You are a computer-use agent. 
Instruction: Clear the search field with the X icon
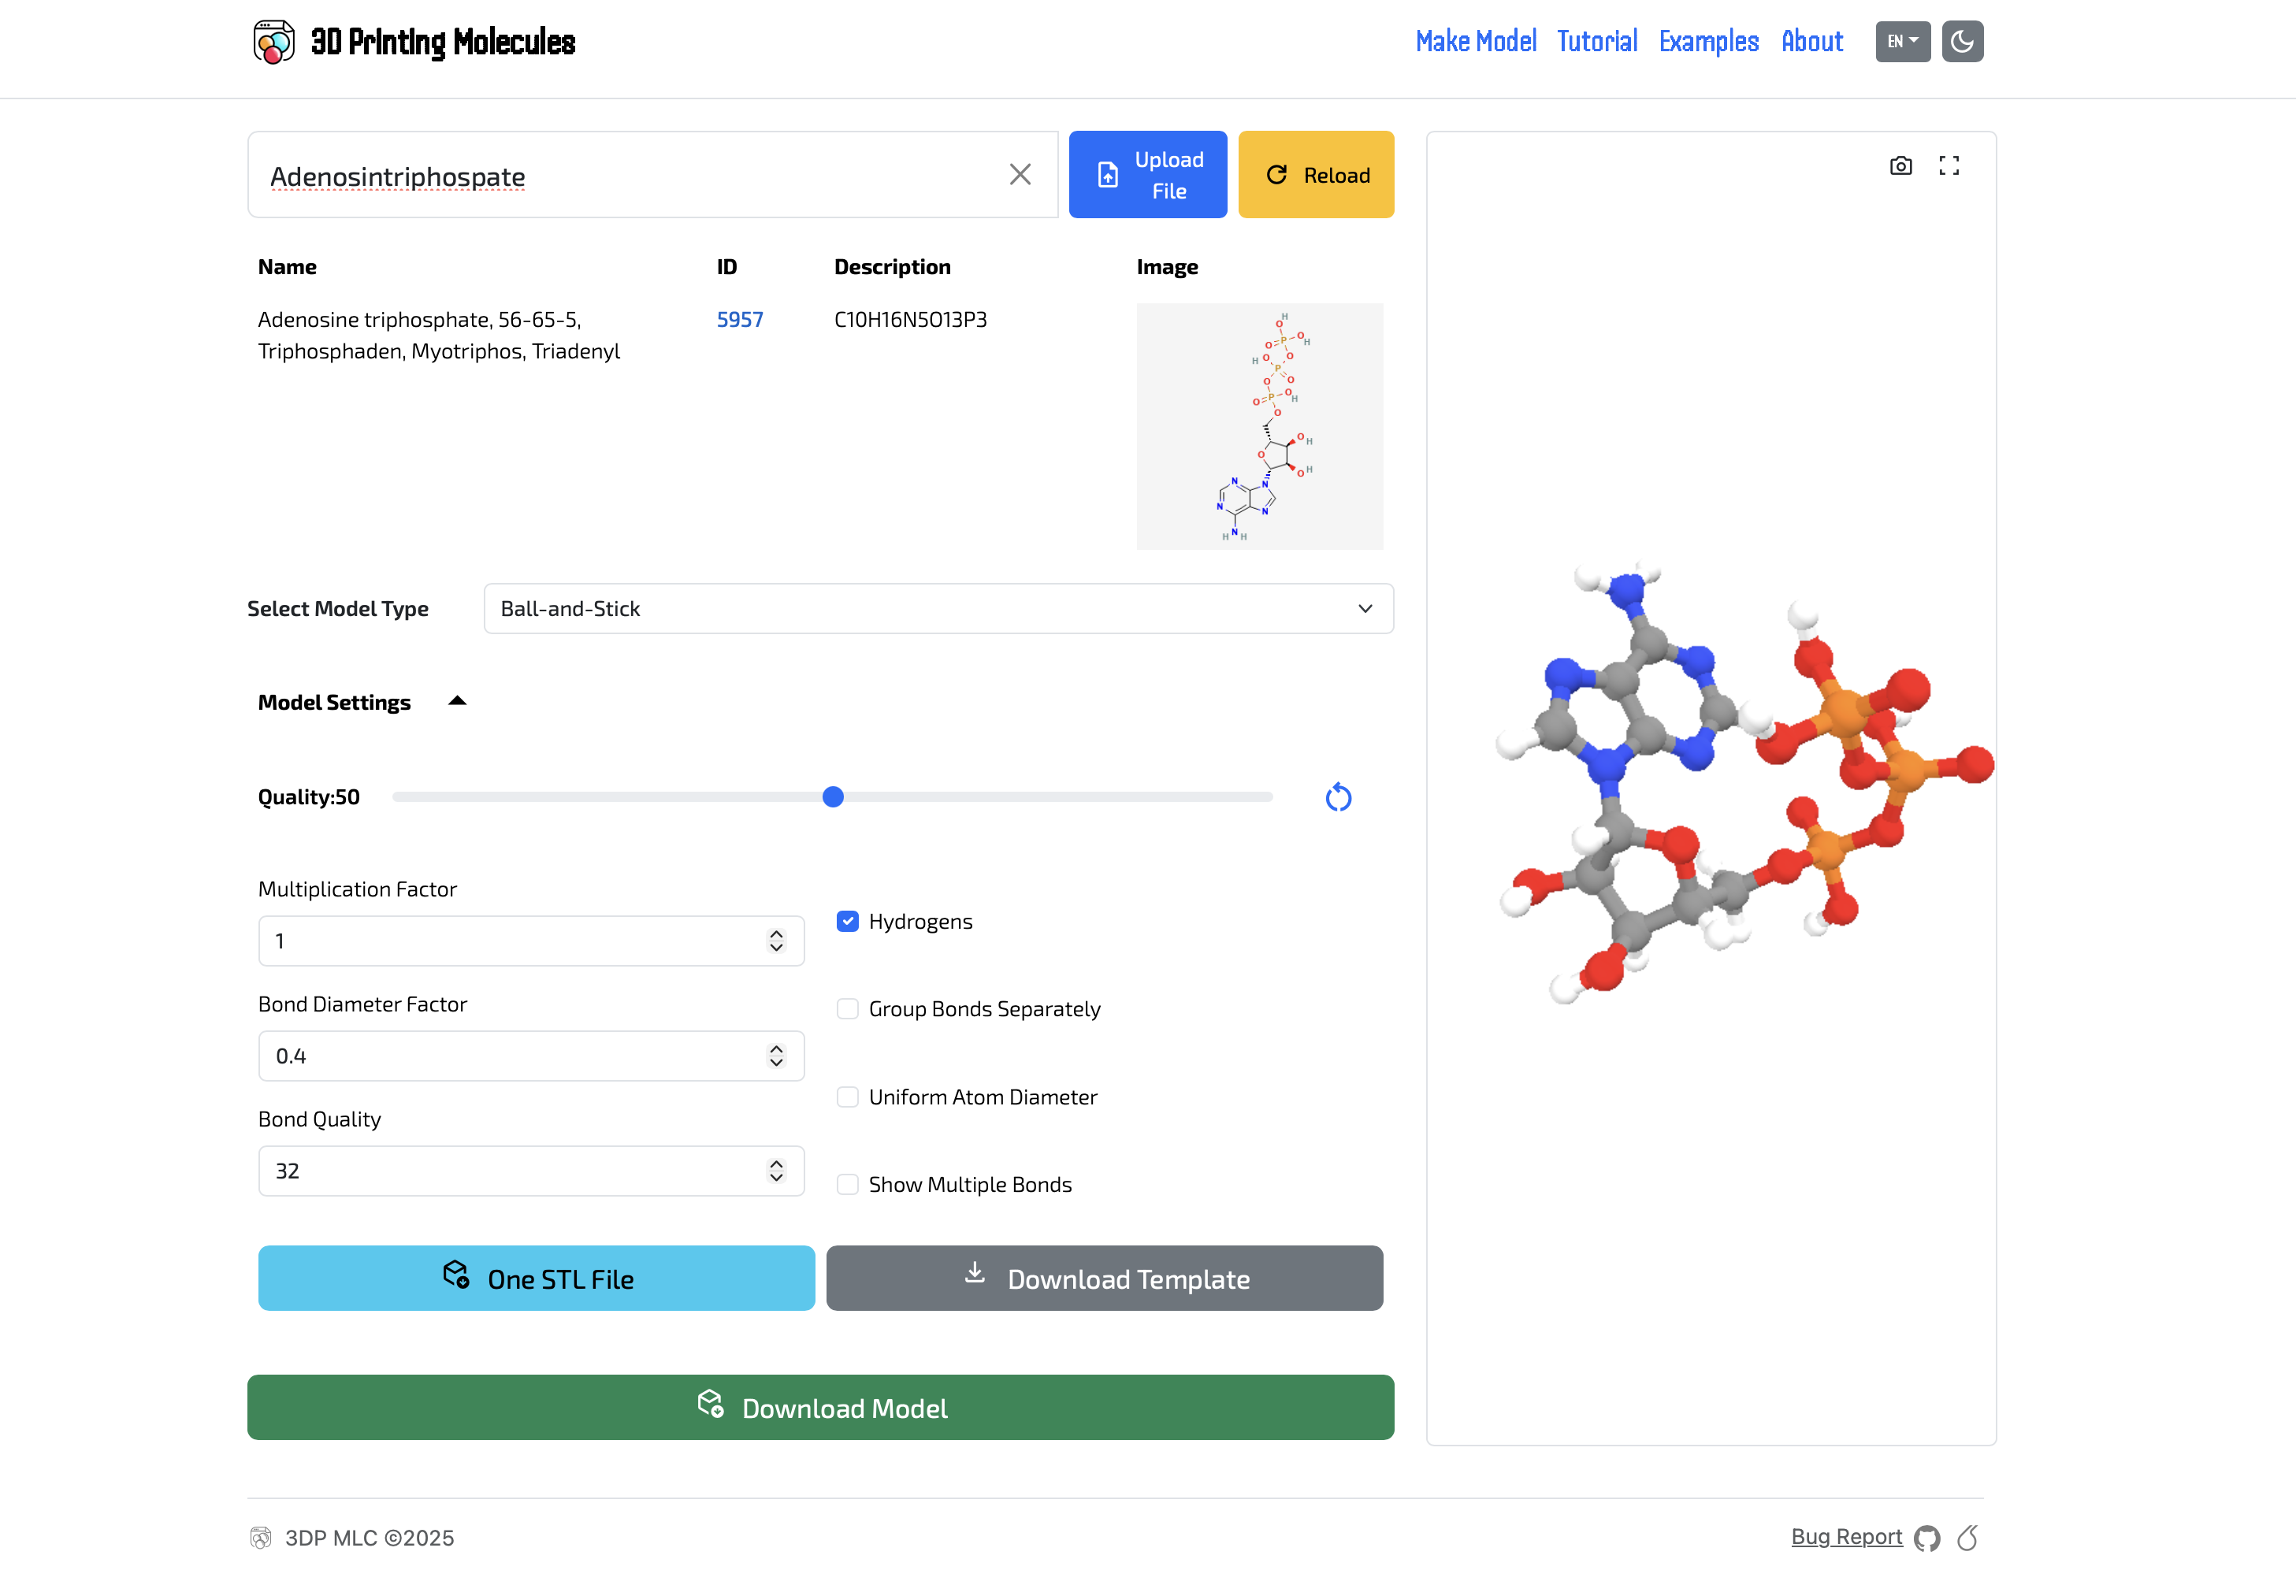click(1020, 175)
